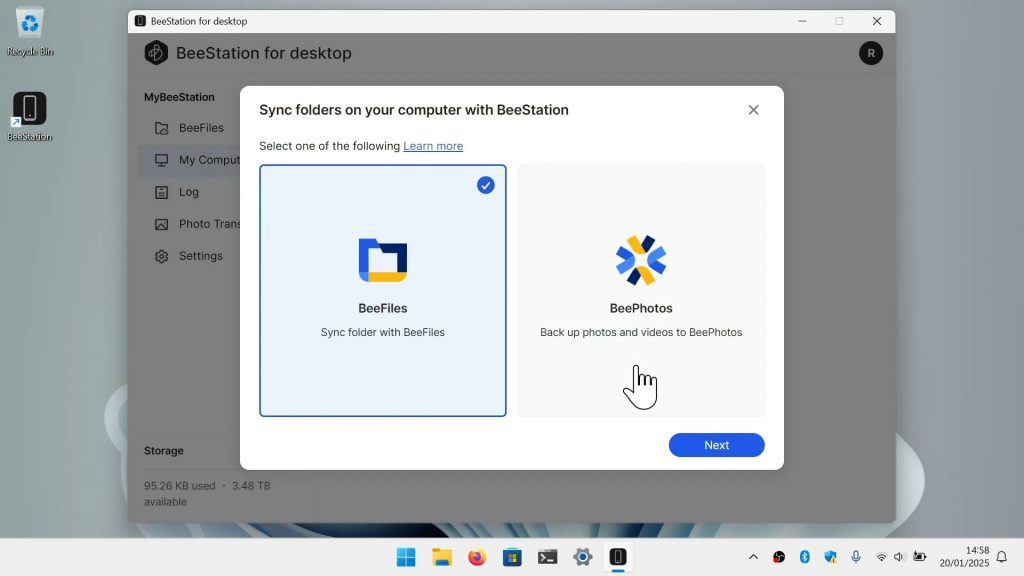Click the BeePhotos pinwheel logo icon

(641, 260)
